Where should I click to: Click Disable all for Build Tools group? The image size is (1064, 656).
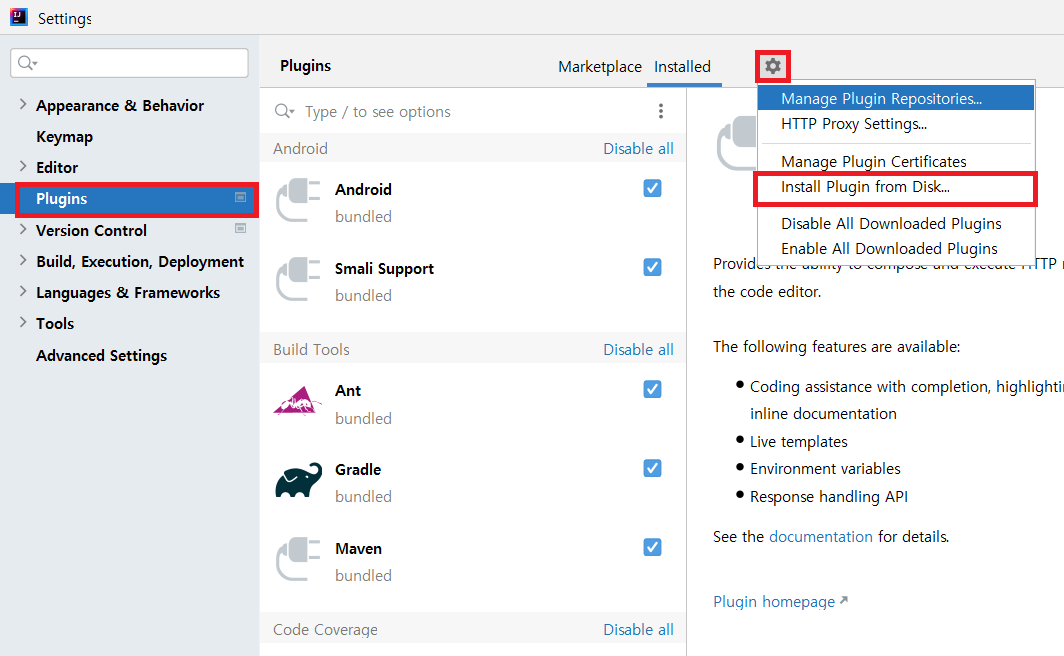coord(639,349)
